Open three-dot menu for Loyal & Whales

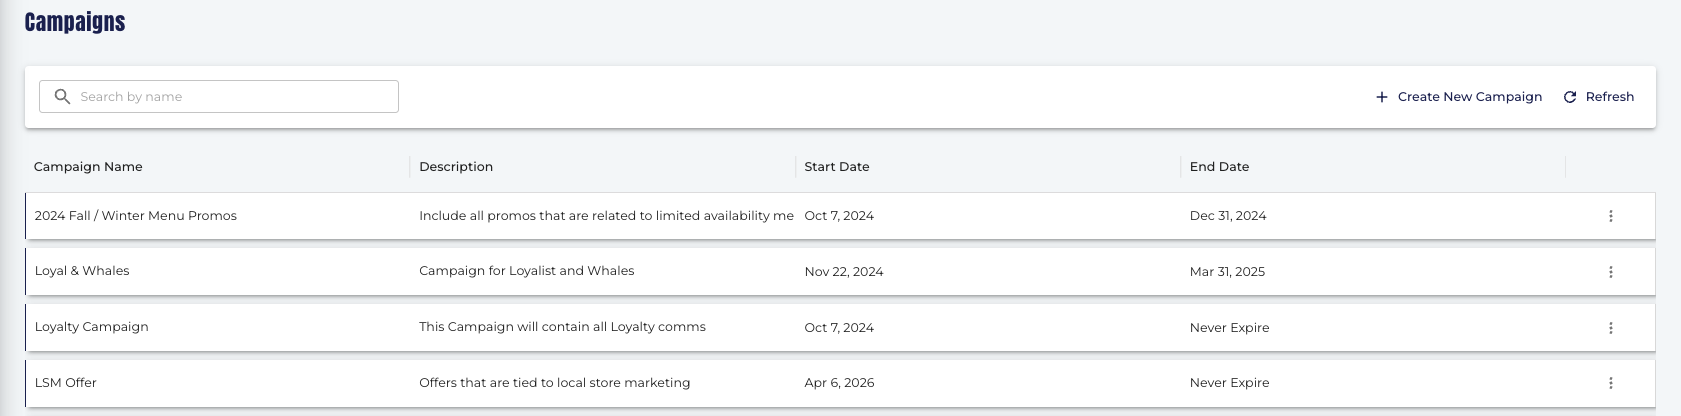pyautogui.click(x=1611, y=272)
